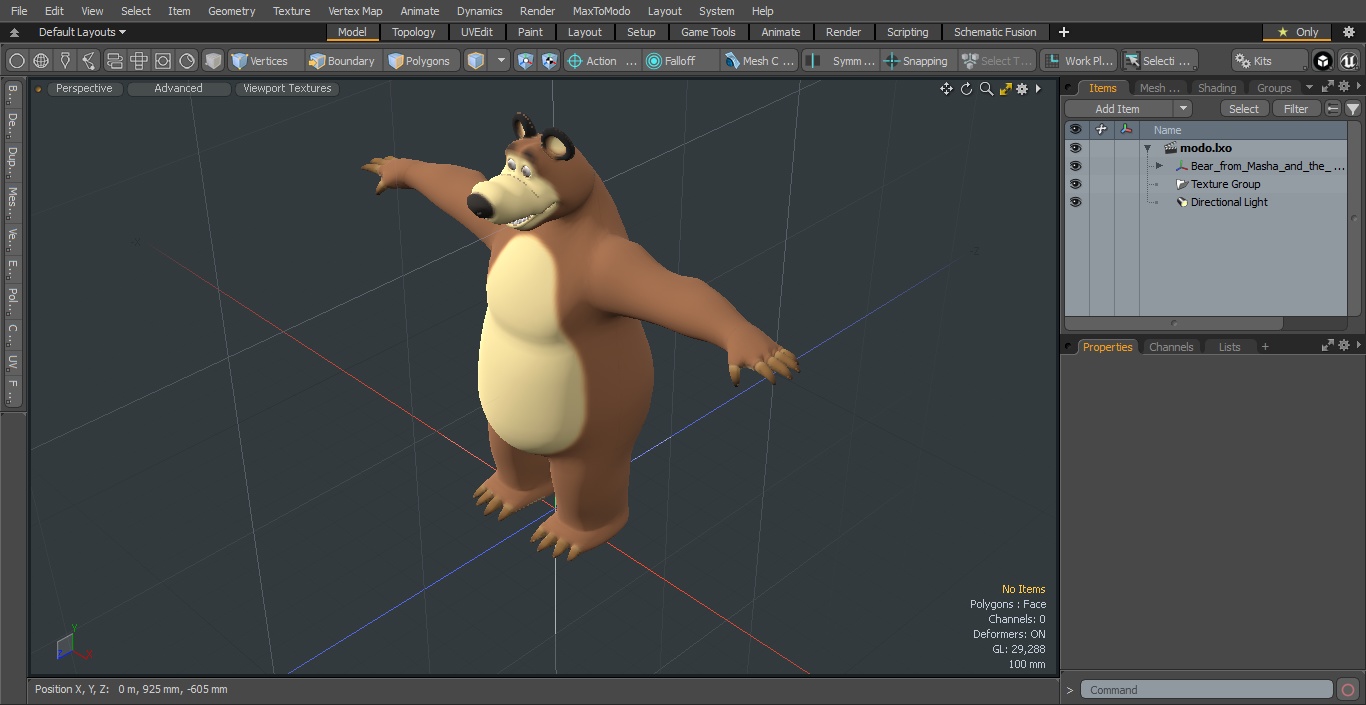Click the Items selection cube icon

pos(476,61)
